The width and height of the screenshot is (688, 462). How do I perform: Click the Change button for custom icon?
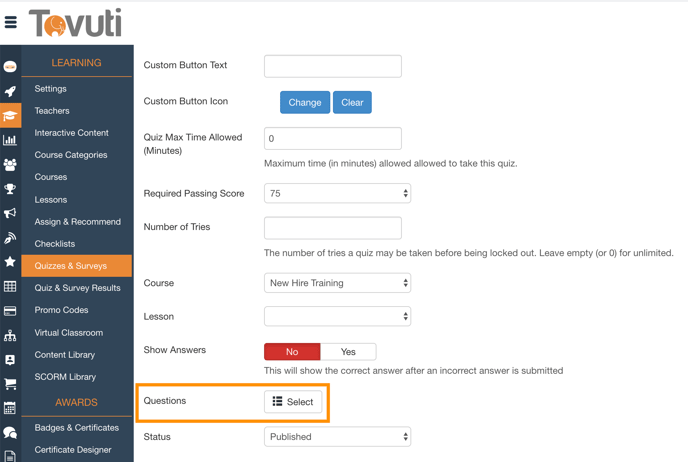pos(305,102)
